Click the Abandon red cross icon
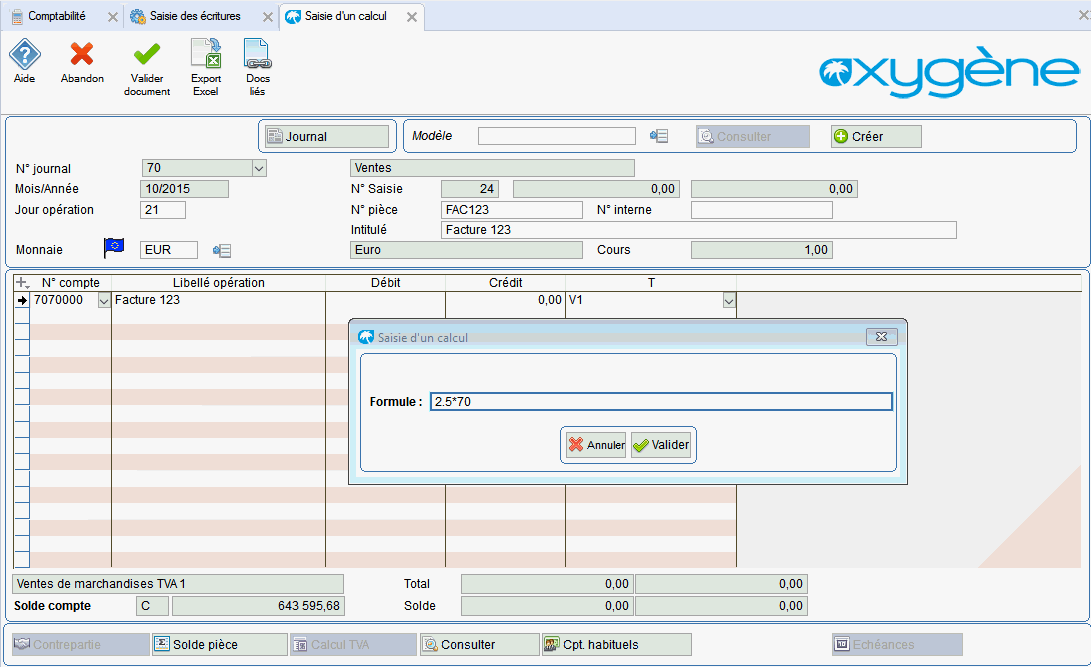Viewport: 1091px width, 667px height. pos(82,55)
